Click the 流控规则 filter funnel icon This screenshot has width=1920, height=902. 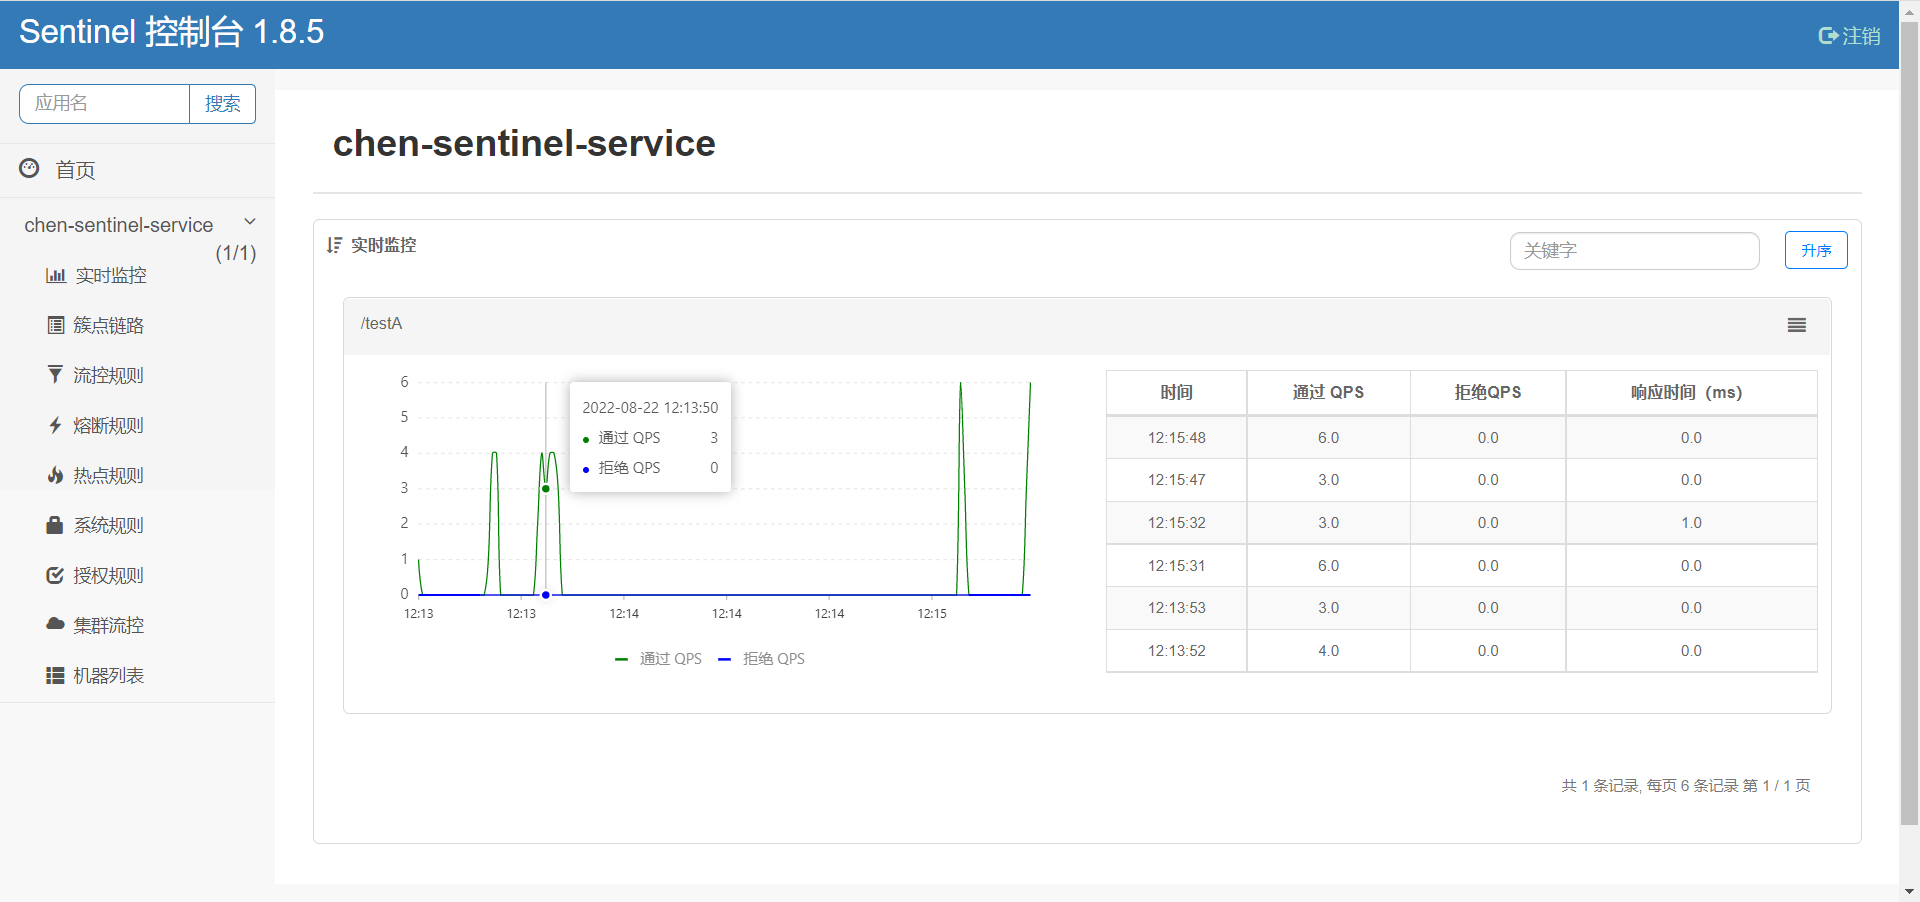(x=55, y=375)
